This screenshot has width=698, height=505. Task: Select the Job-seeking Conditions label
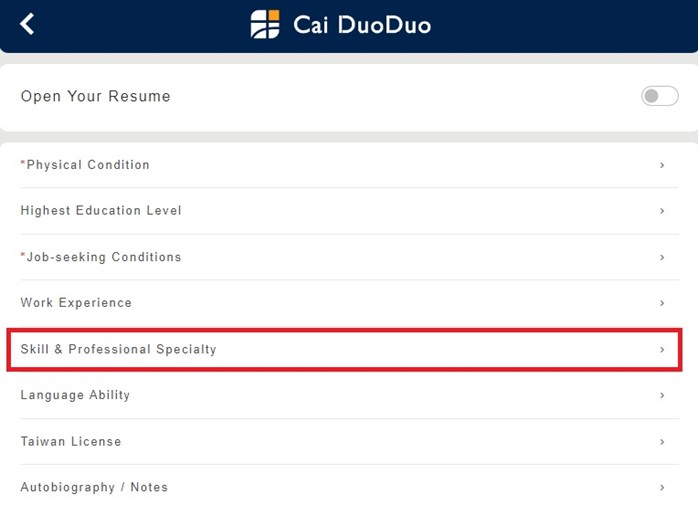tap(104, 257)
